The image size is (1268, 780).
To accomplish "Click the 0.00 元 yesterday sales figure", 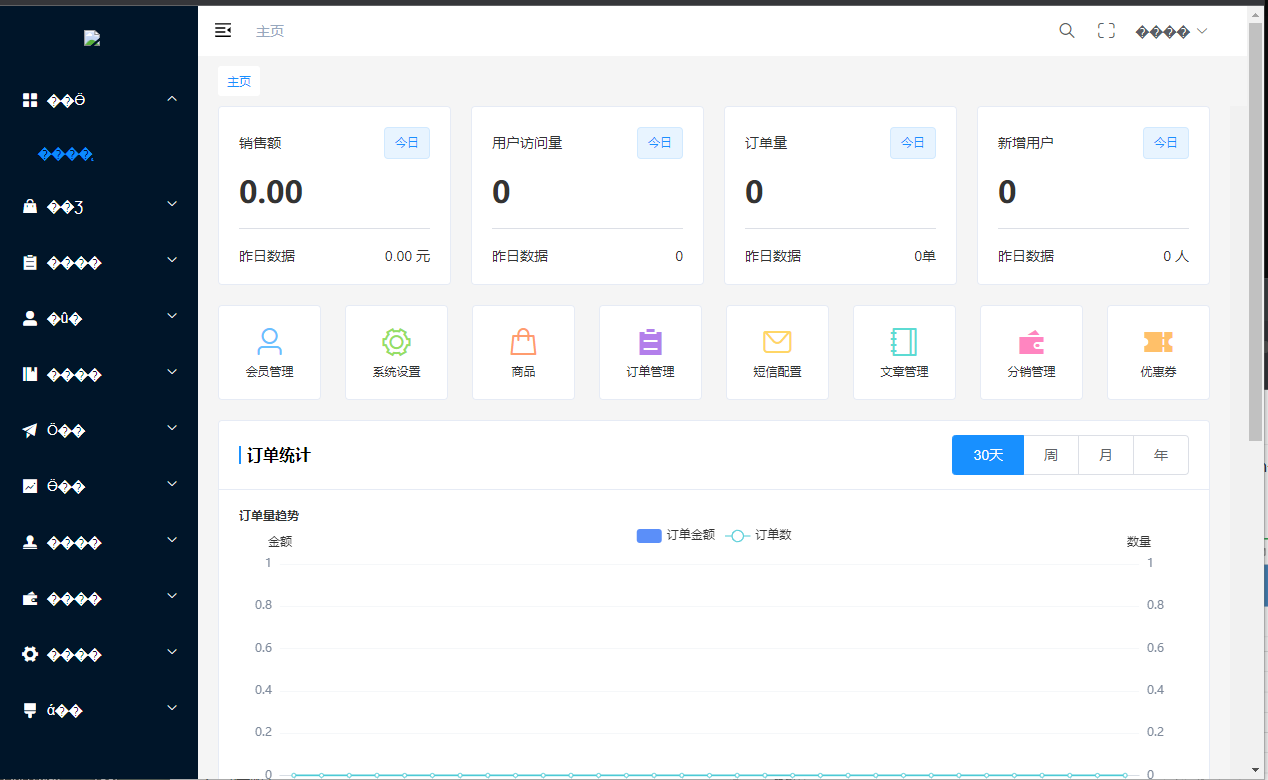I will [407, 256].
